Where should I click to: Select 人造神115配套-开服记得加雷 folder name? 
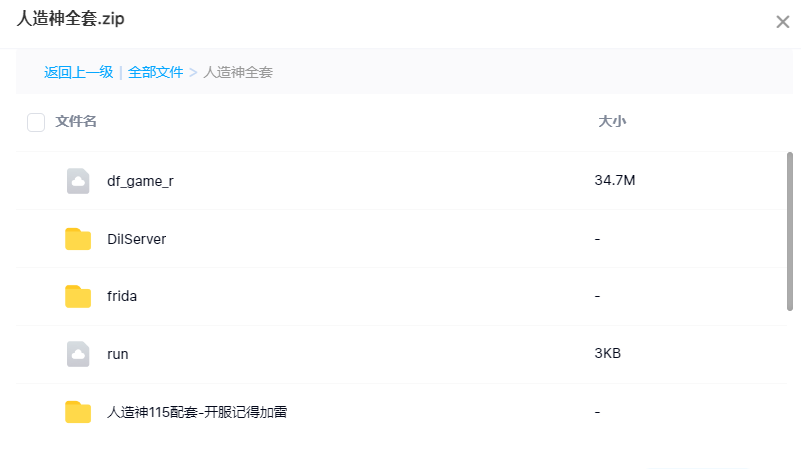[197, 412]
